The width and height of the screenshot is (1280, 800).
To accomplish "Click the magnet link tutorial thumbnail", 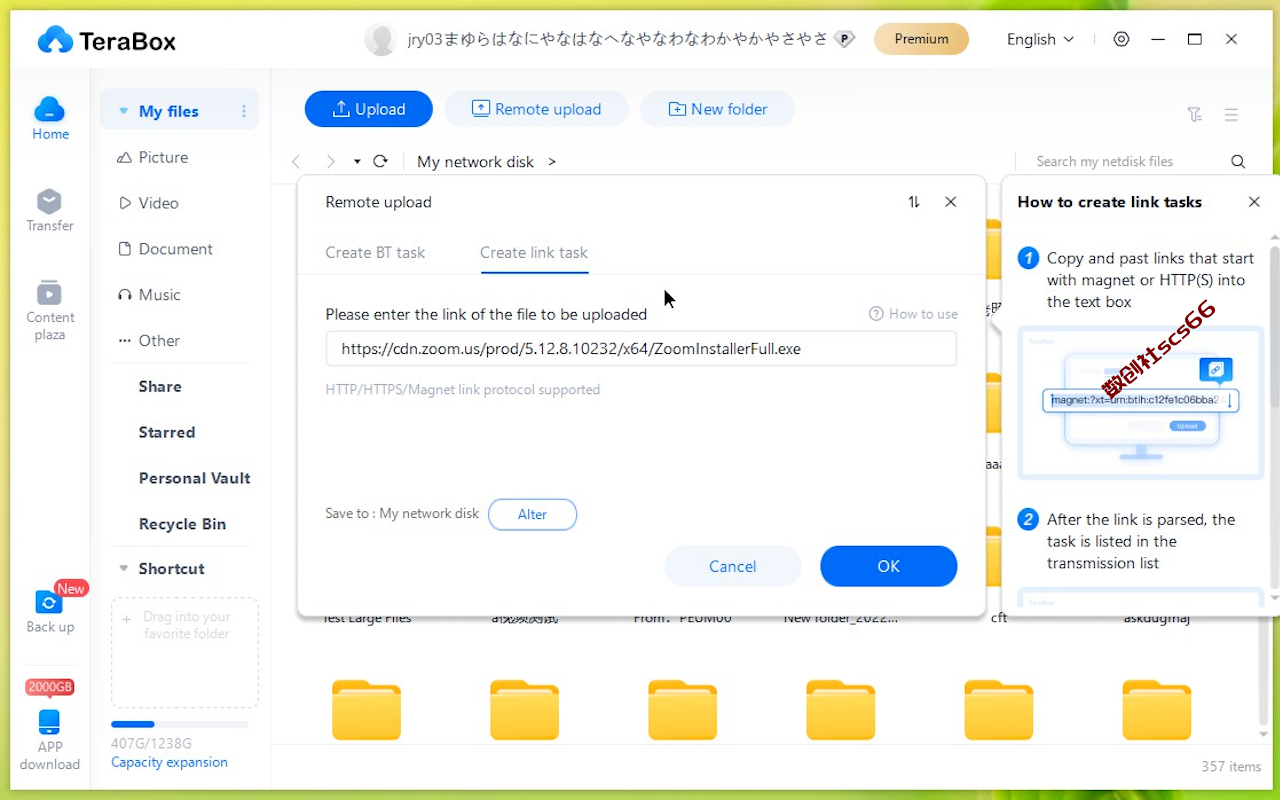I will [x=1141, y=402].
